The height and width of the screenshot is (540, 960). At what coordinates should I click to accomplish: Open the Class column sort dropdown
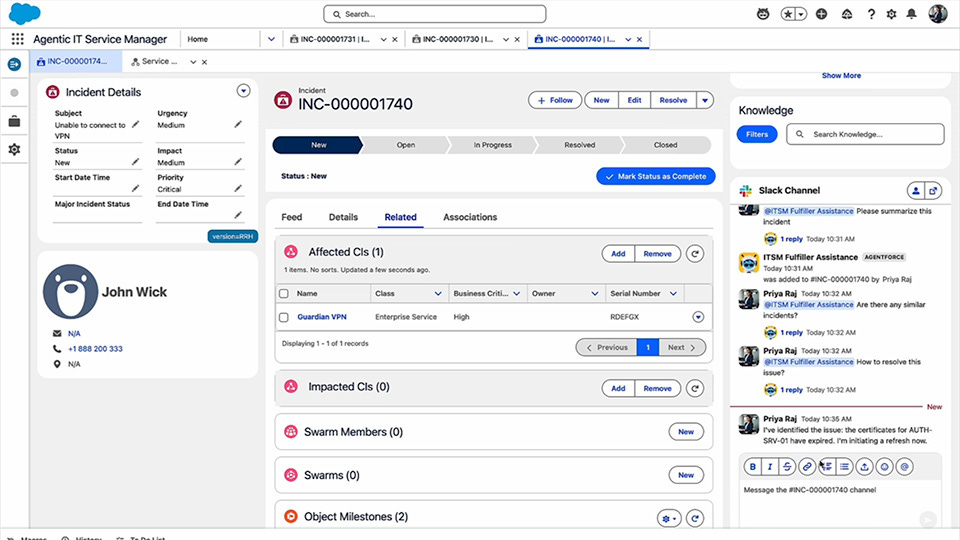[438, 294]
